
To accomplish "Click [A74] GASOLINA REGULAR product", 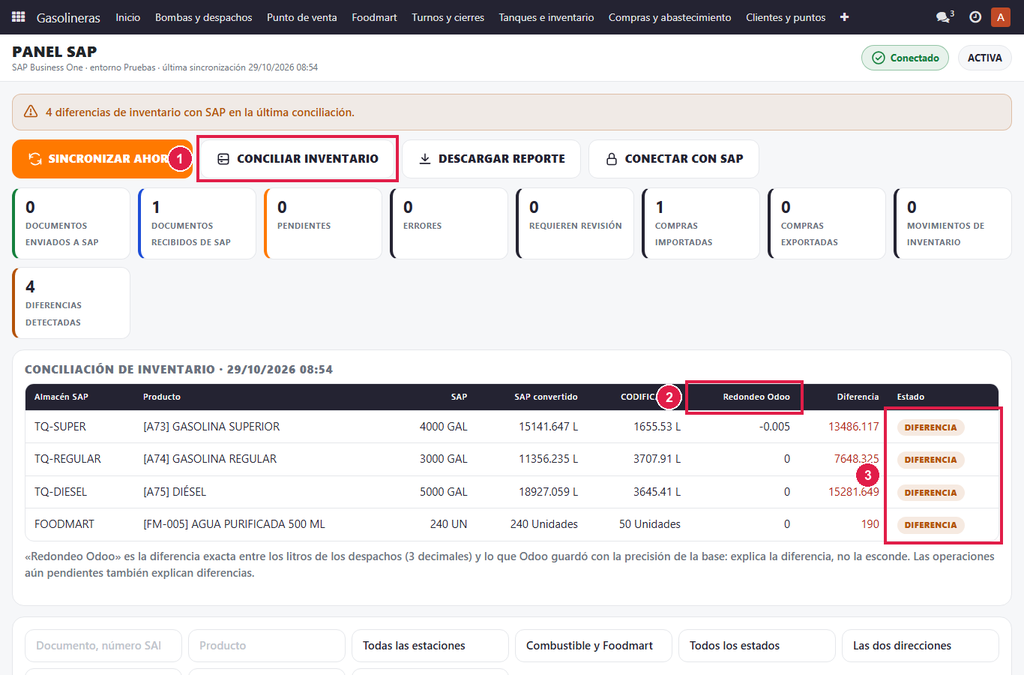I will [210, 459].
